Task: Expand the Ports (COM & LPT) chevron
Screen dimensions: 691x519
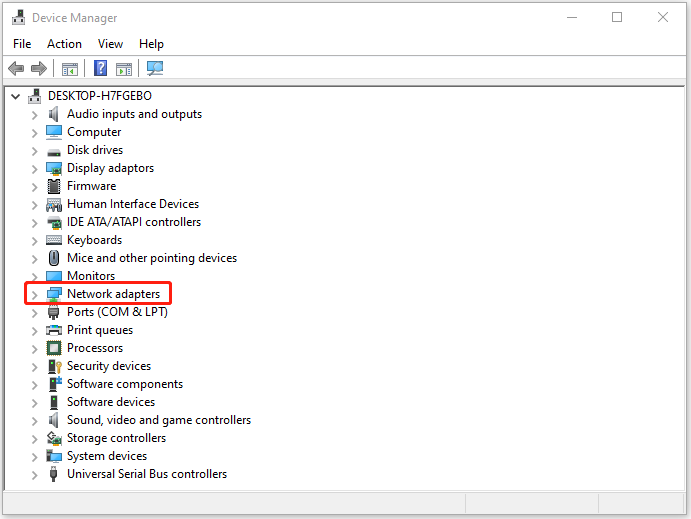Action: (x=34, y=313)
